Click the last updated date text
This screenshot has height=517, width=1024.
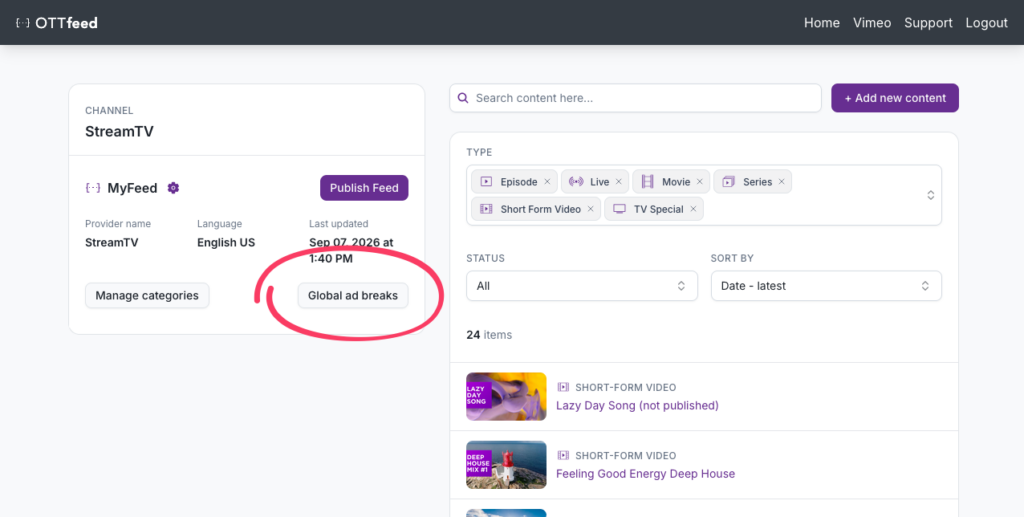tap(351, 251)
